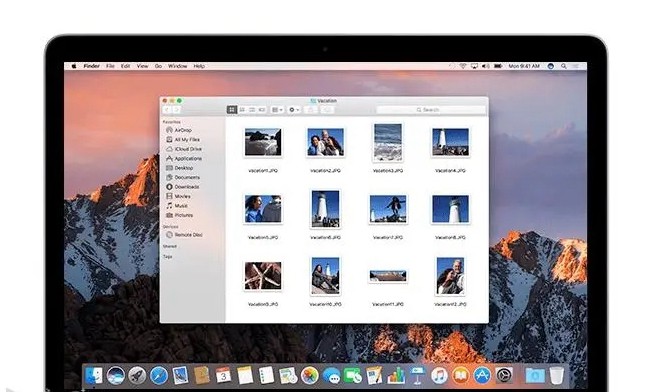This screenshot has width=651, height=392.
Task: Click the back navigation arrow
Action: (167, 110)
